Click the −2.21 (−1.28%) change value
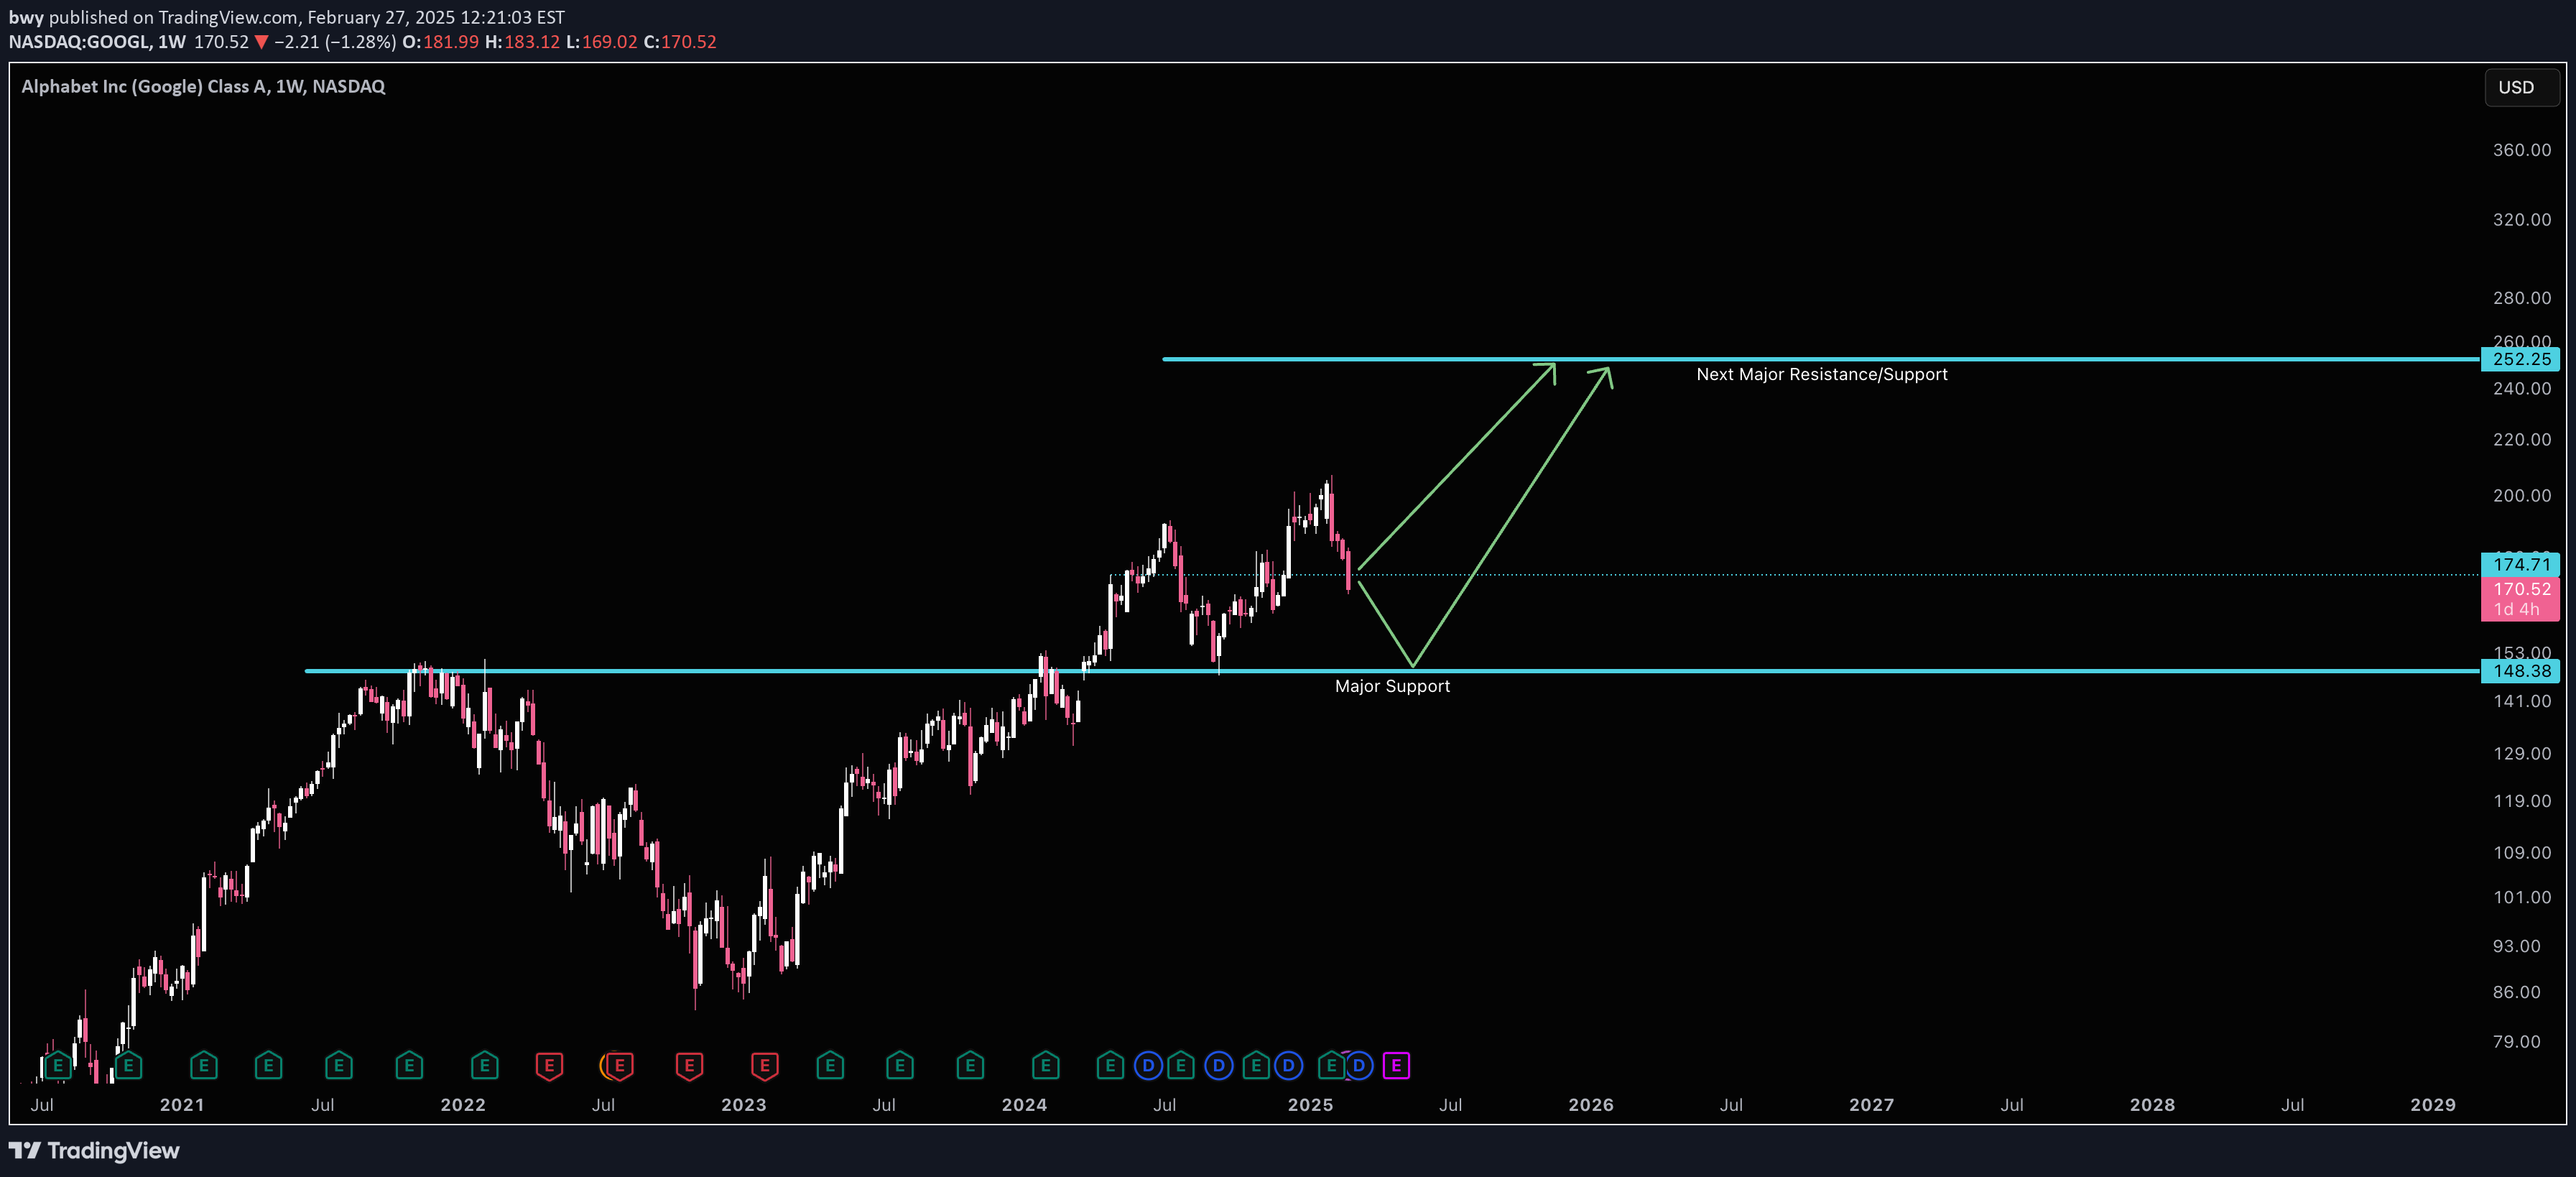Image resolution: width=2576 pixels, height=1177 pixels. pos(335,42)
